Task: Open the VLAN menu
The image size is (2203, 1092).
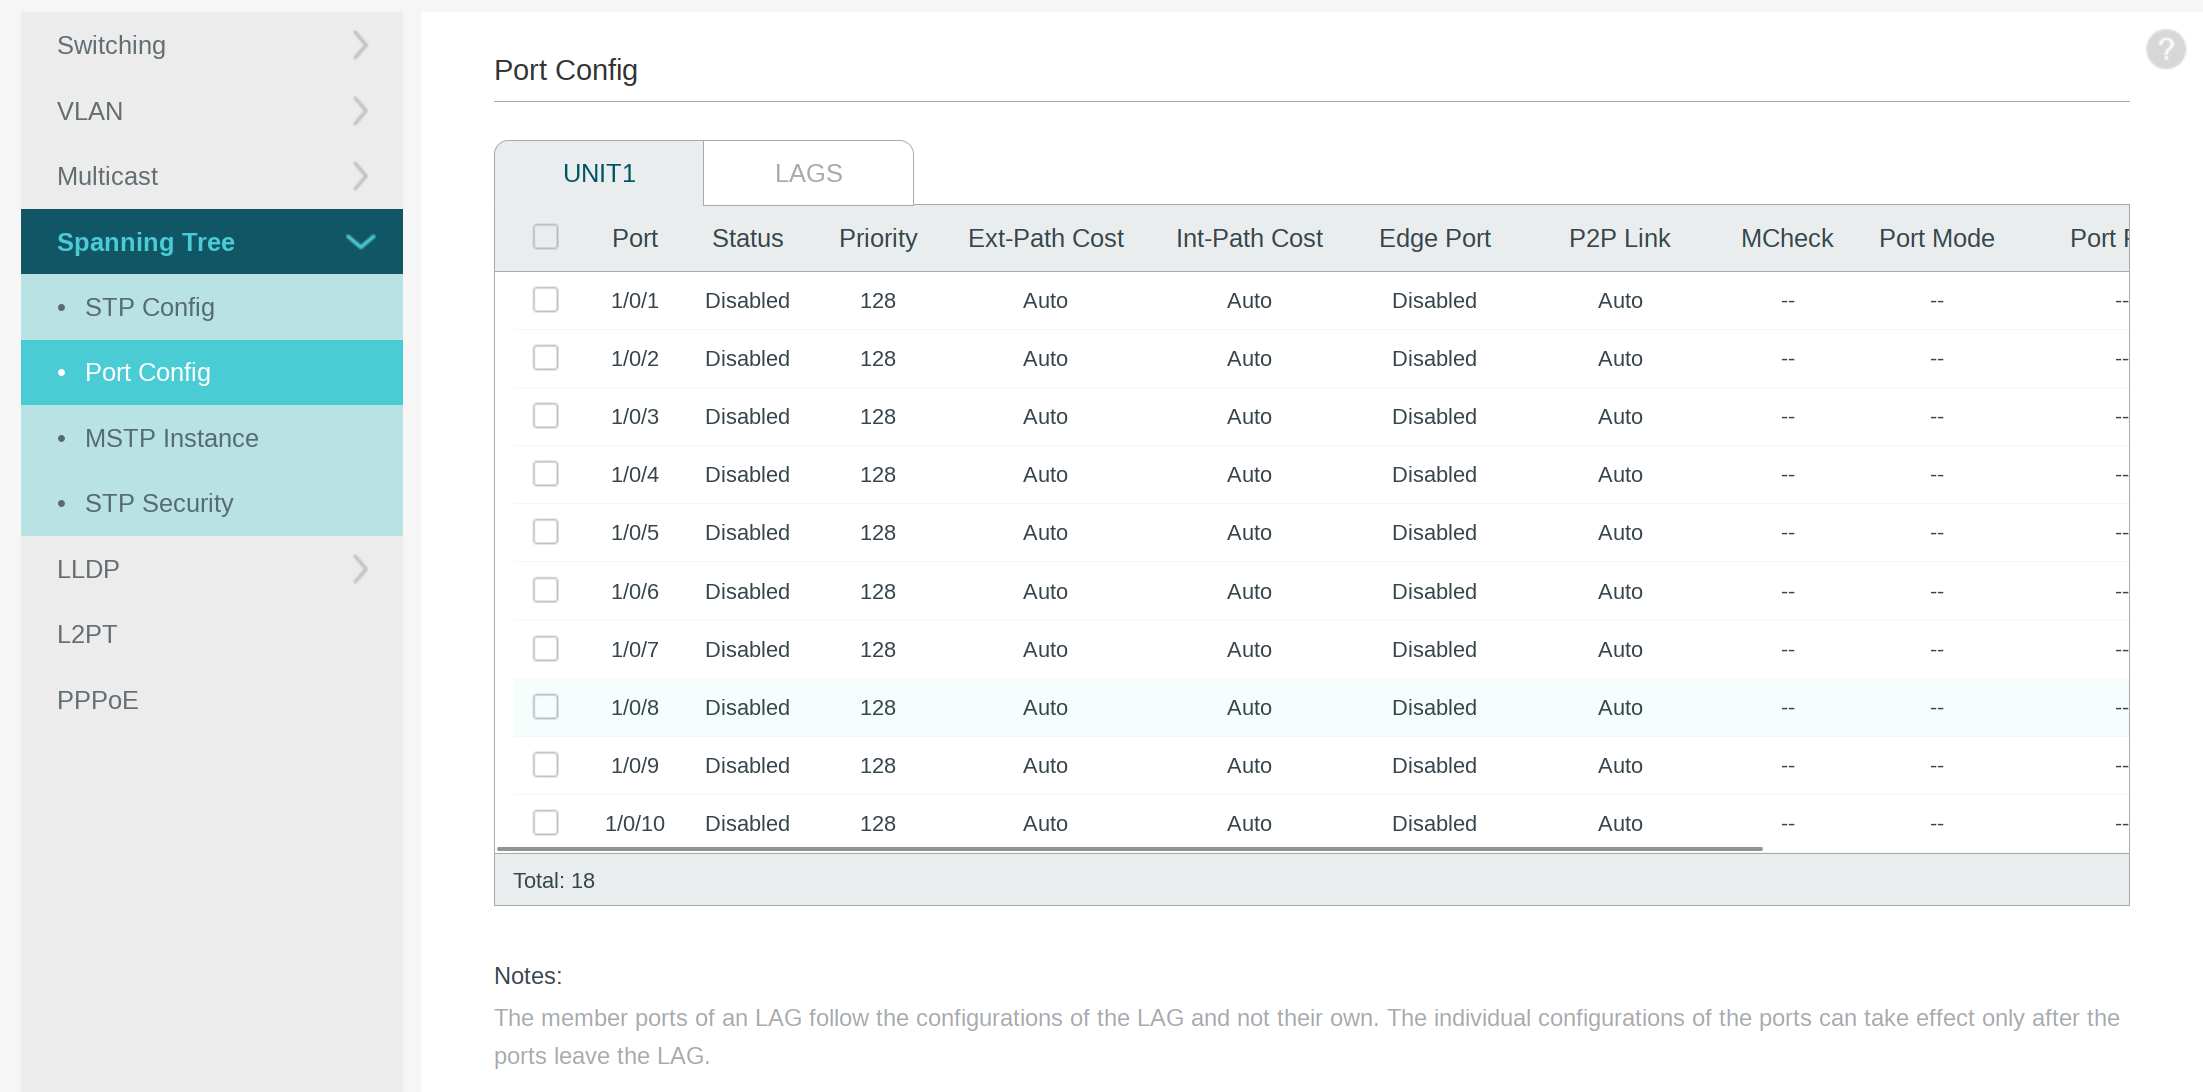Action: click(212, 111)
